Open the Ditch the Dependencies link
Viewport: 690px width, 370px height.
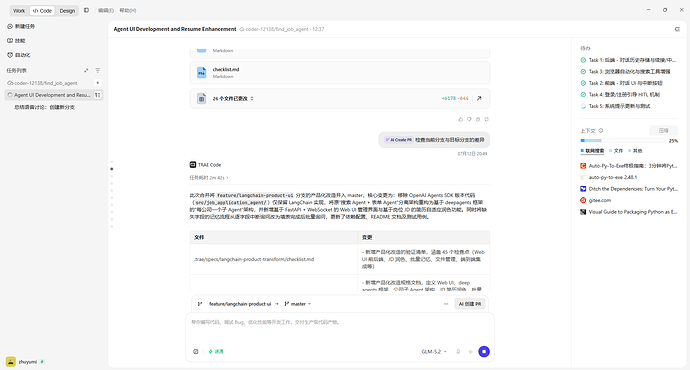(628, 189)
